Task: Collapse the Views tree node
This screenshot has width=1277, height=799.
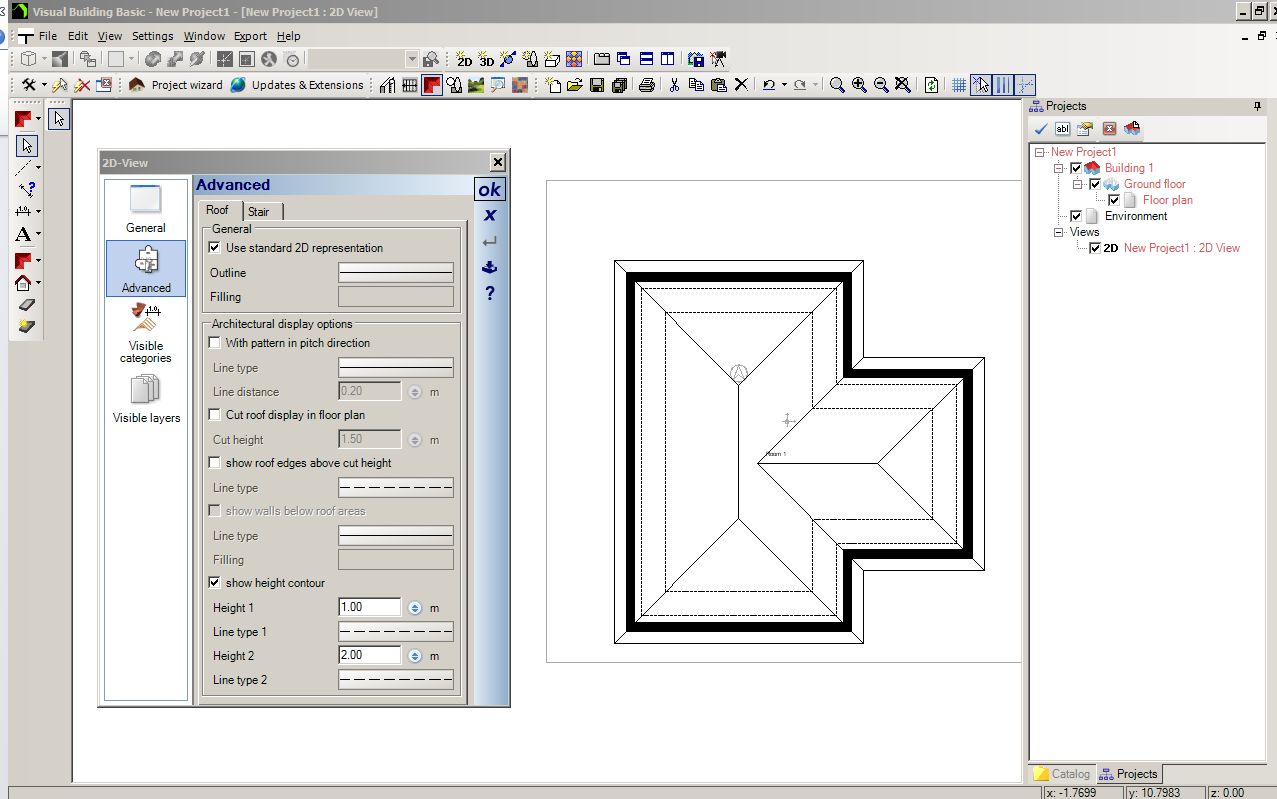Action: (x=1058, y=232)
